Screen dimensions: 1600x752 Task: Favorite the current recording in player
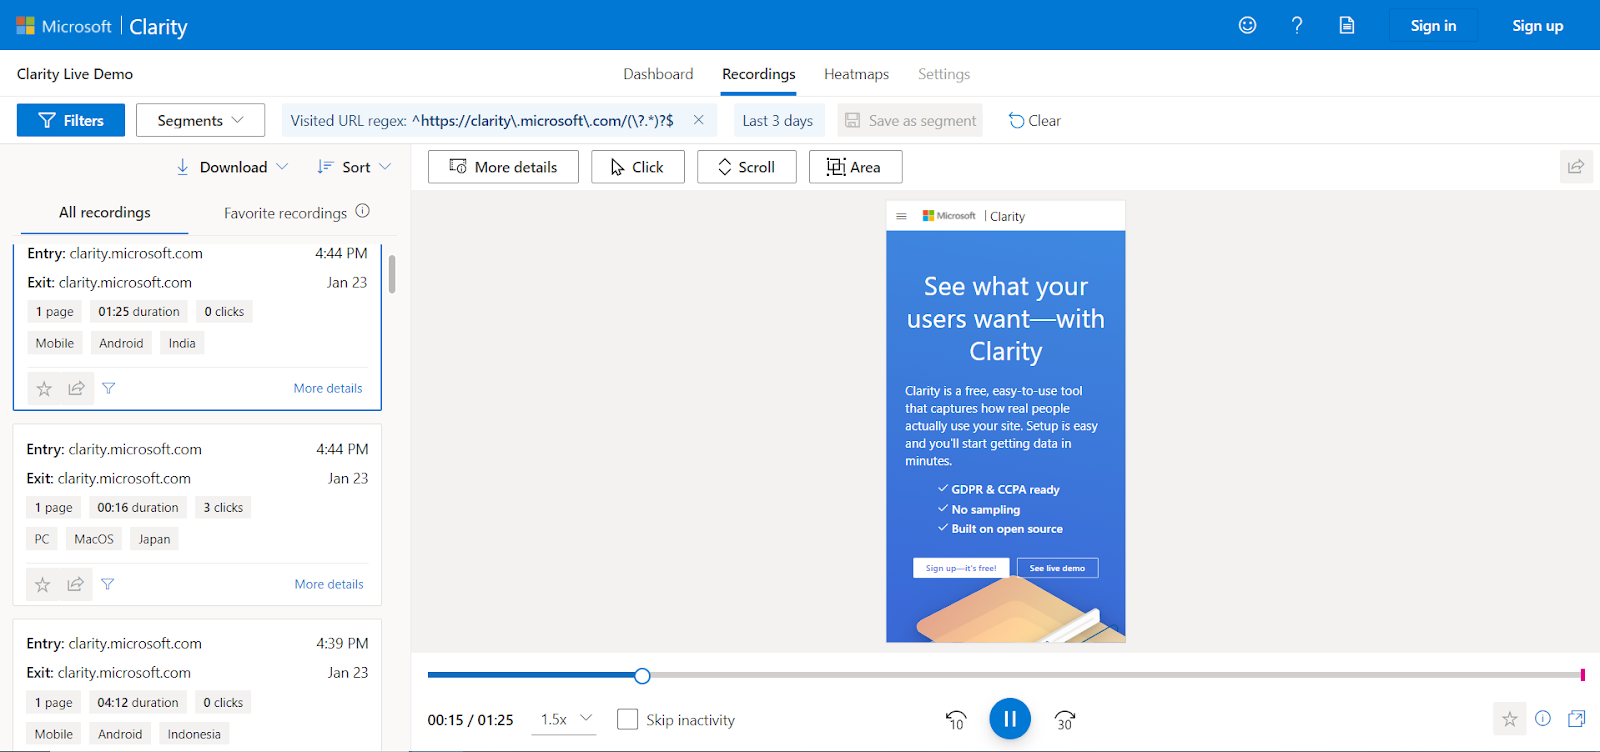pos(1510,718)
